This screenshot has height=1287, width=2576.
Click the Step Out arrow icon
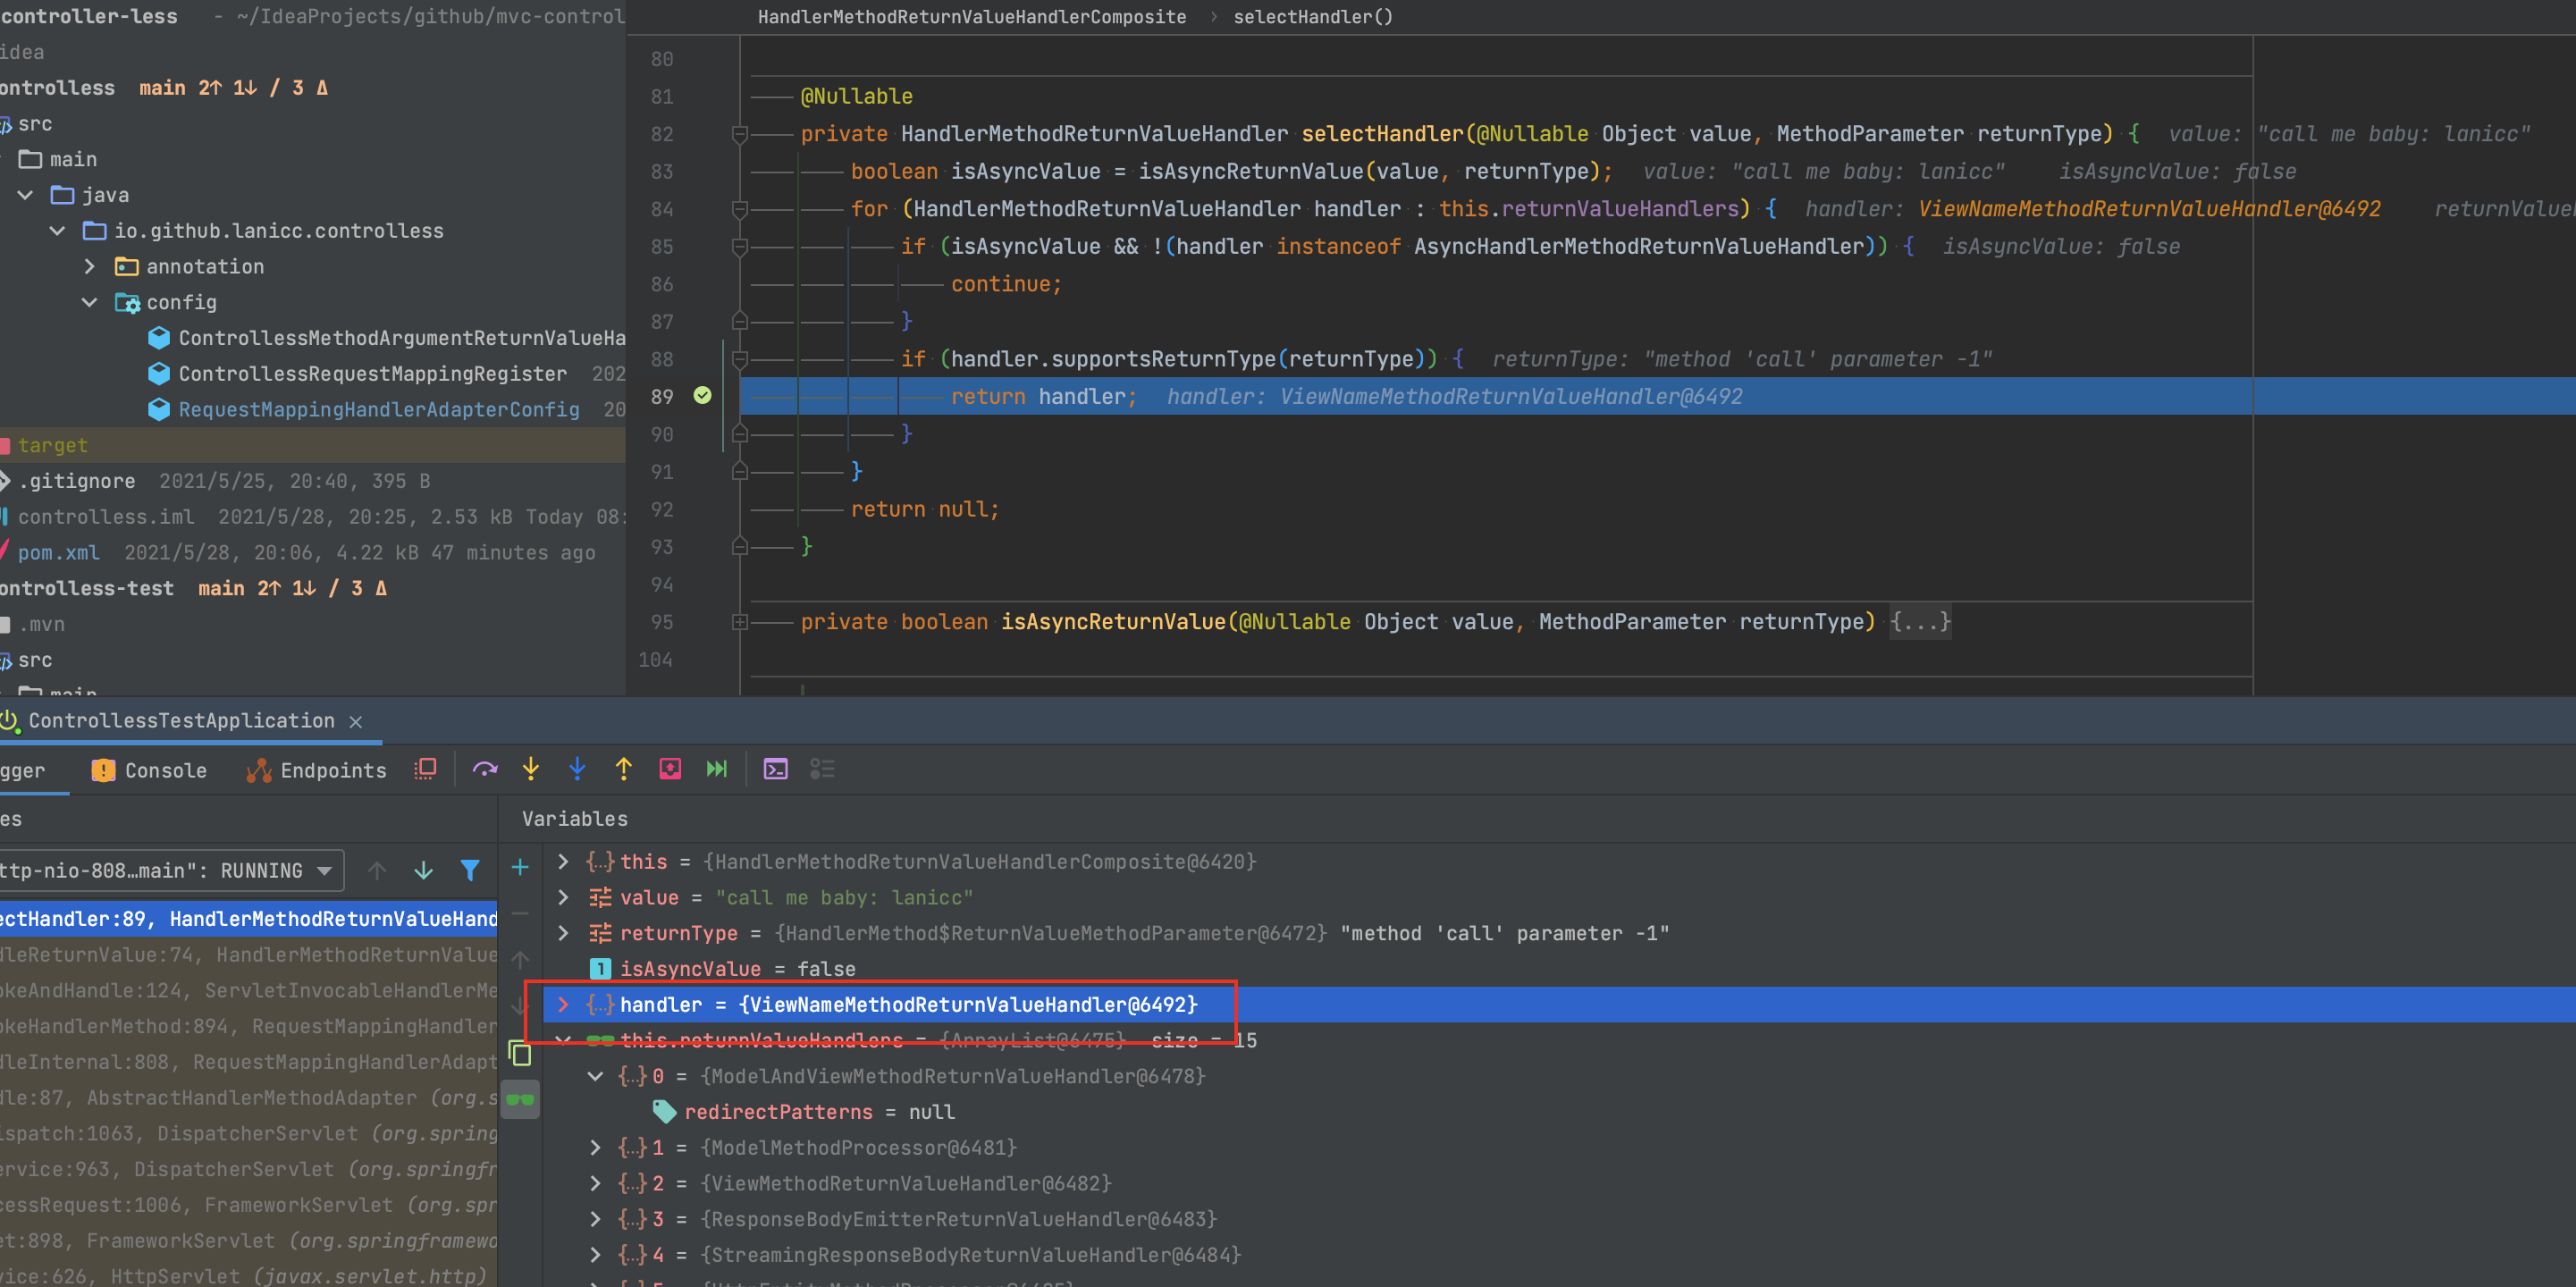coord(624,769)
